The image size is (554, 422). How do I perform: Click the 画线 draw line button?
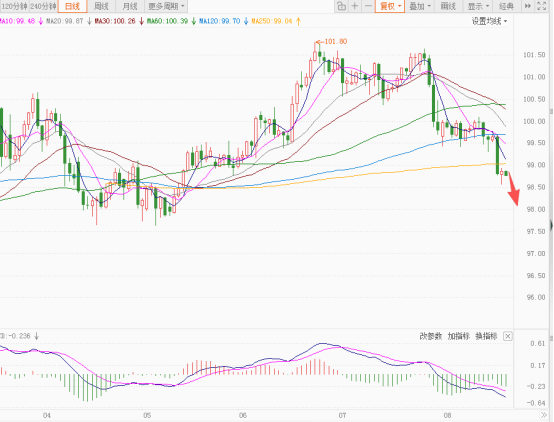tap(448, 6)
